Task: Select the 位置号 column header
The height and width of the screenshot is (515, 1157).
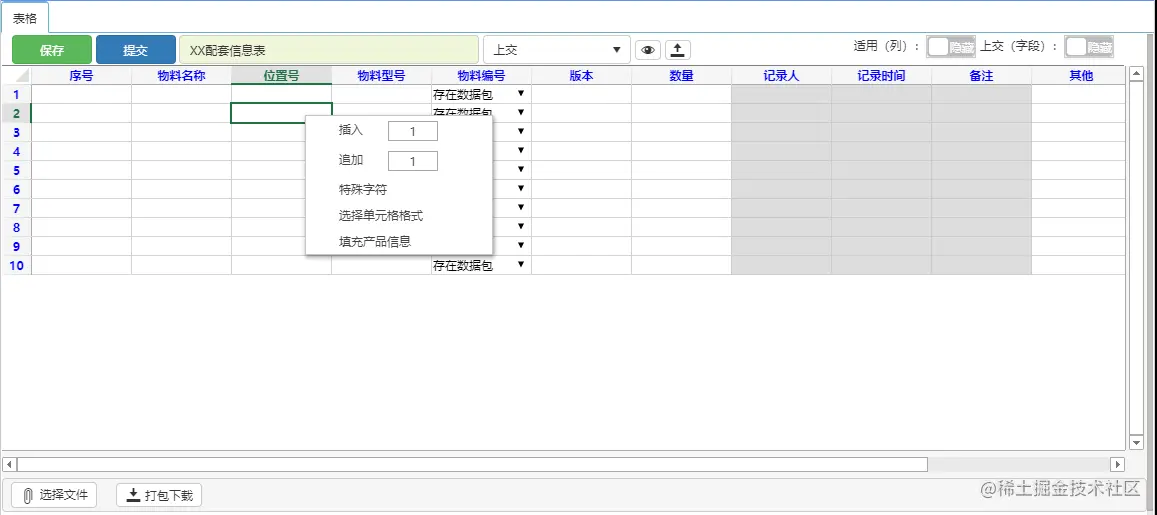Action: pyautogui.click(x=281, y=75)
